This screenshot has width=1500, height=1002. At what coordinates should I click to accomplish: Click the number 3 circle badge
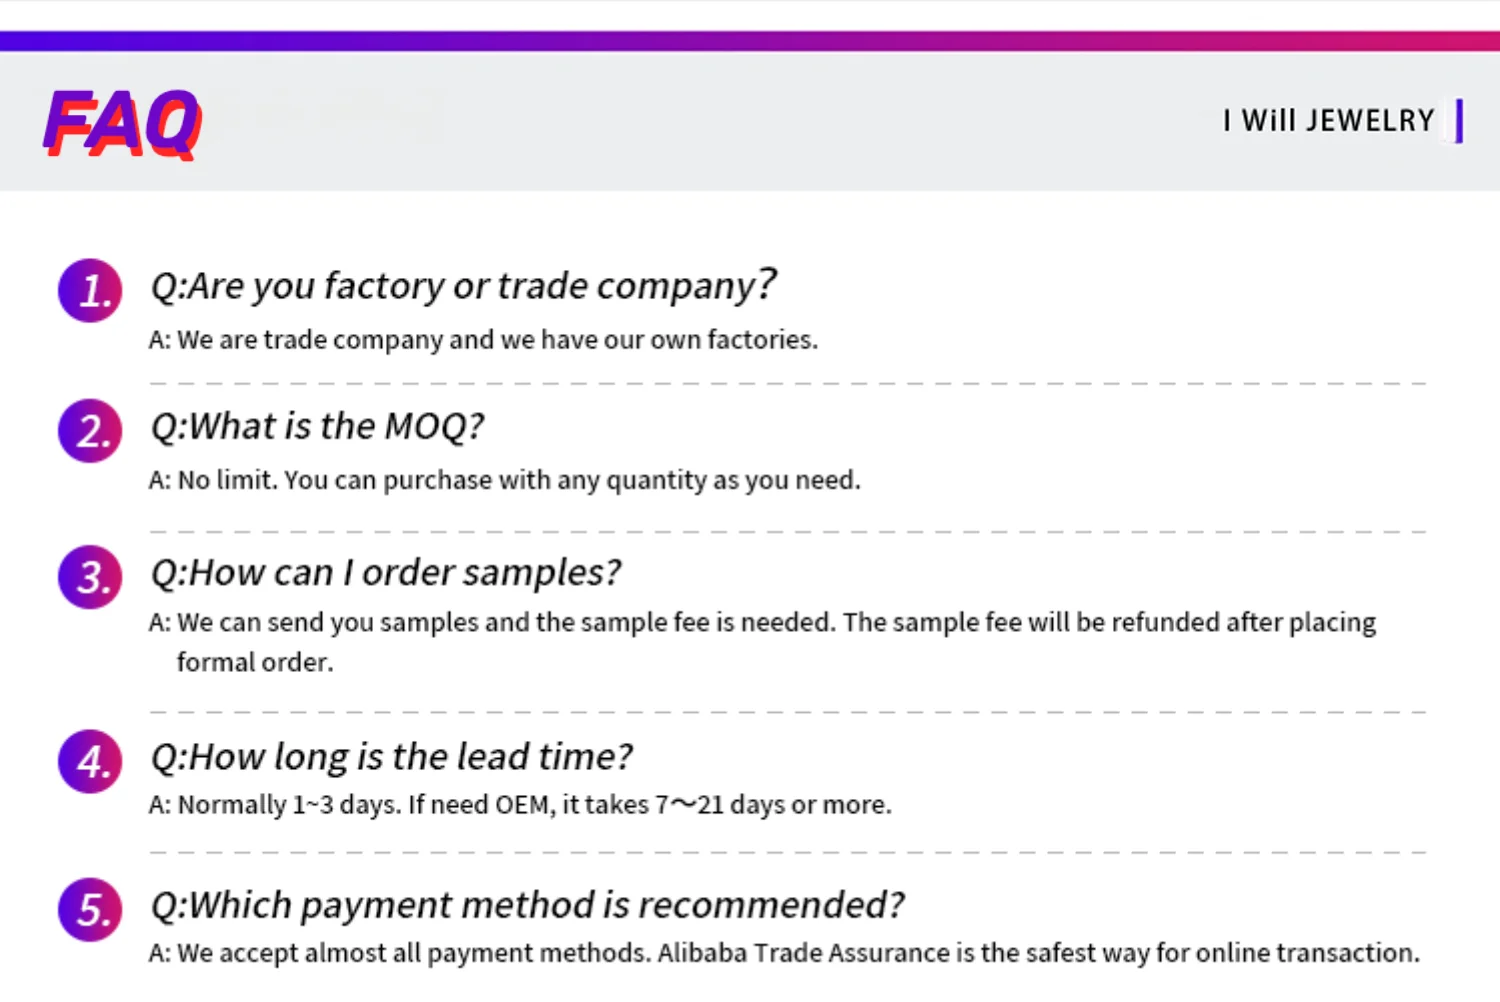pyautogui.click(x=90, y=577)
